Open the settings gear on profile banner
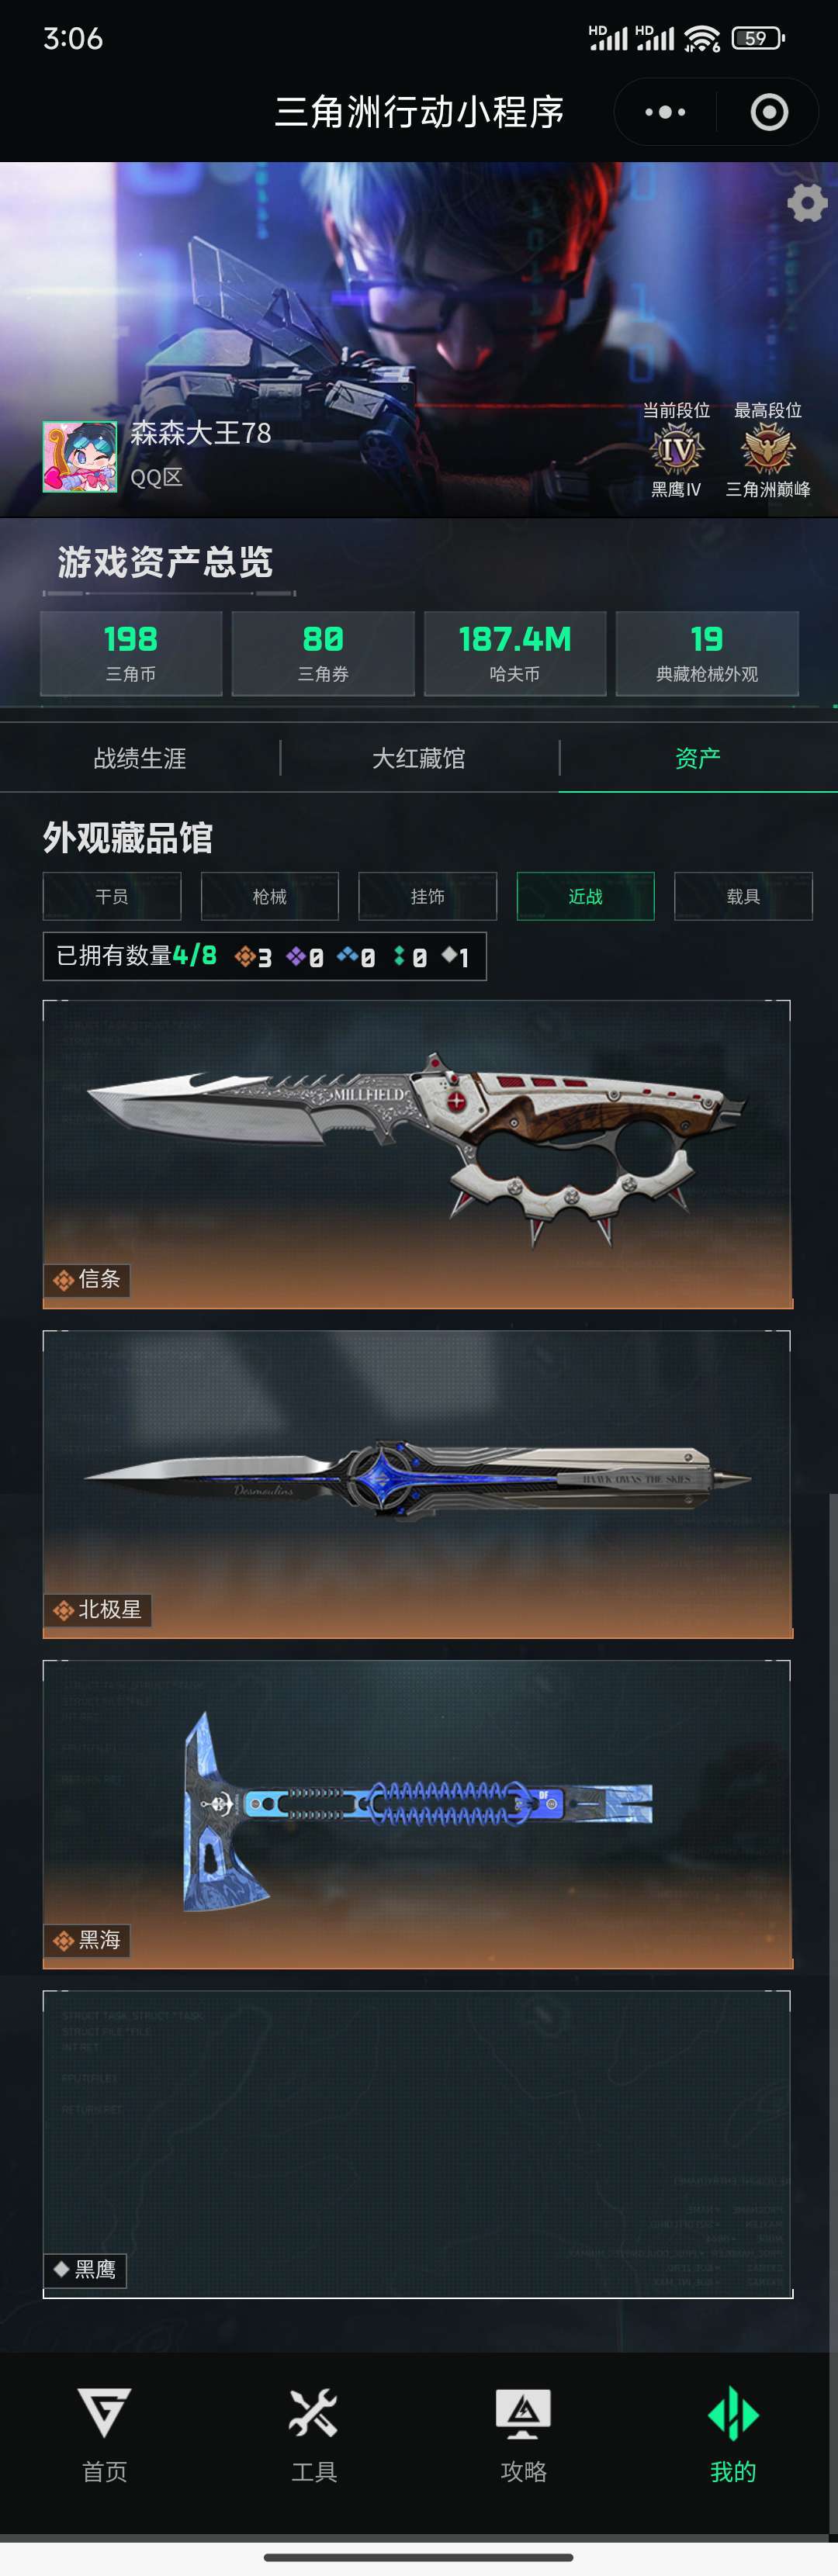The width and height of the screenshot is (838, 2576). [x=807, y=203]
